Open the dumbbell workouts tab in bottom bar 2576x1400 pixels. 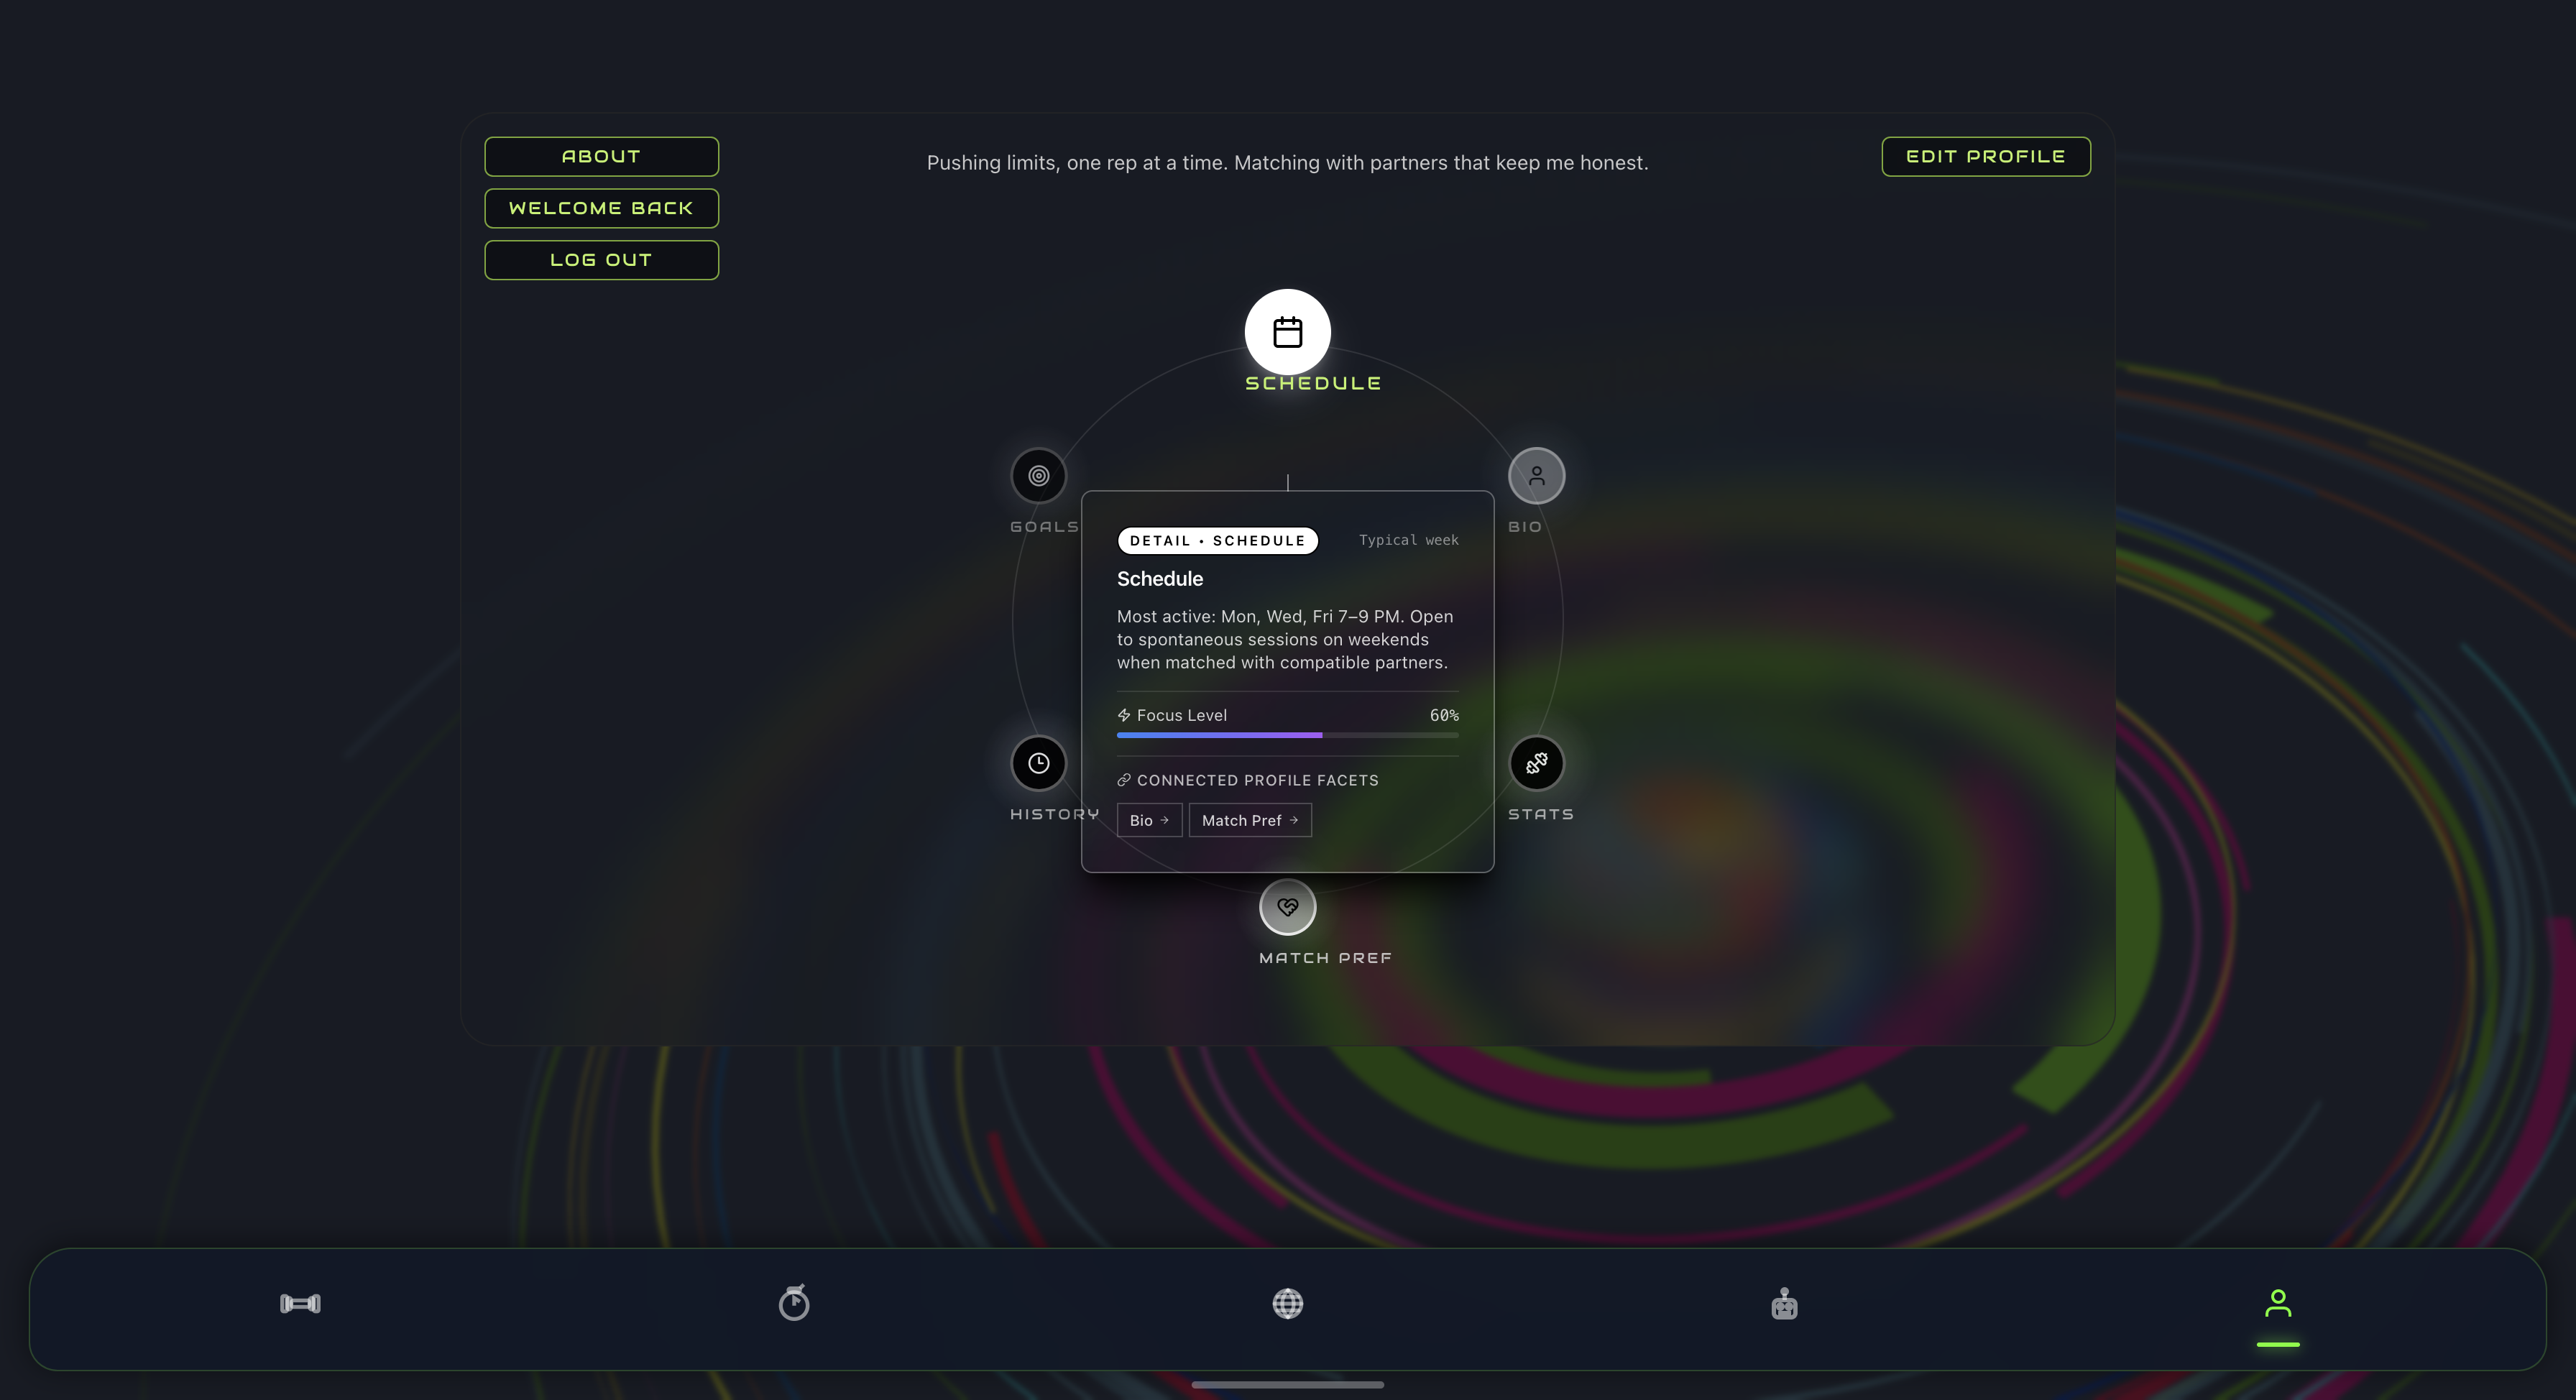pyautogui.click(x=300, y=1304)
